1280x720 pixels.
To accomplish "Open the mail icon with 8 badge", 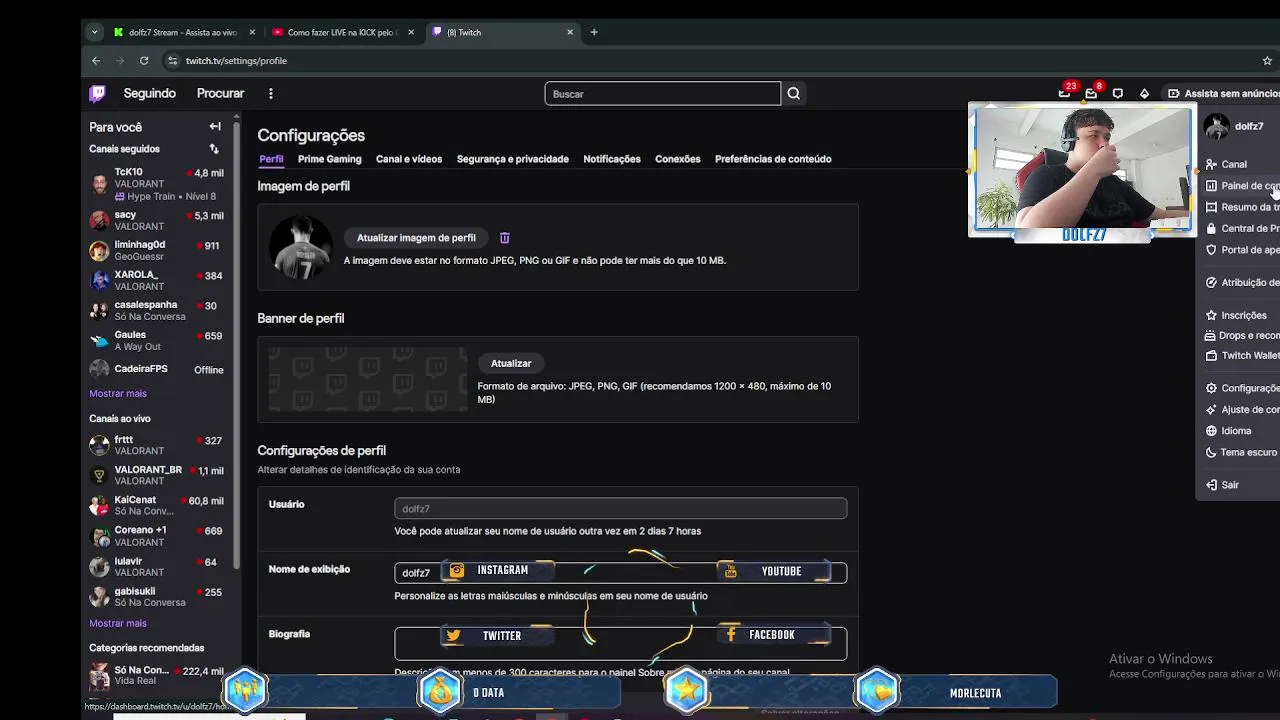I will [1091, 94].
